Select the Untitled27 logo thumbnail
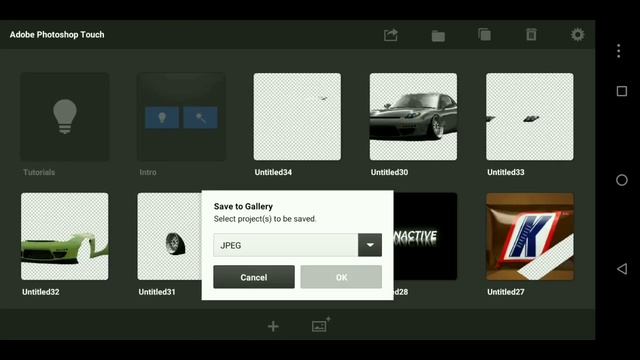This screenshot has width=640, height=360. pyautogui.click(x=530, y=236)
